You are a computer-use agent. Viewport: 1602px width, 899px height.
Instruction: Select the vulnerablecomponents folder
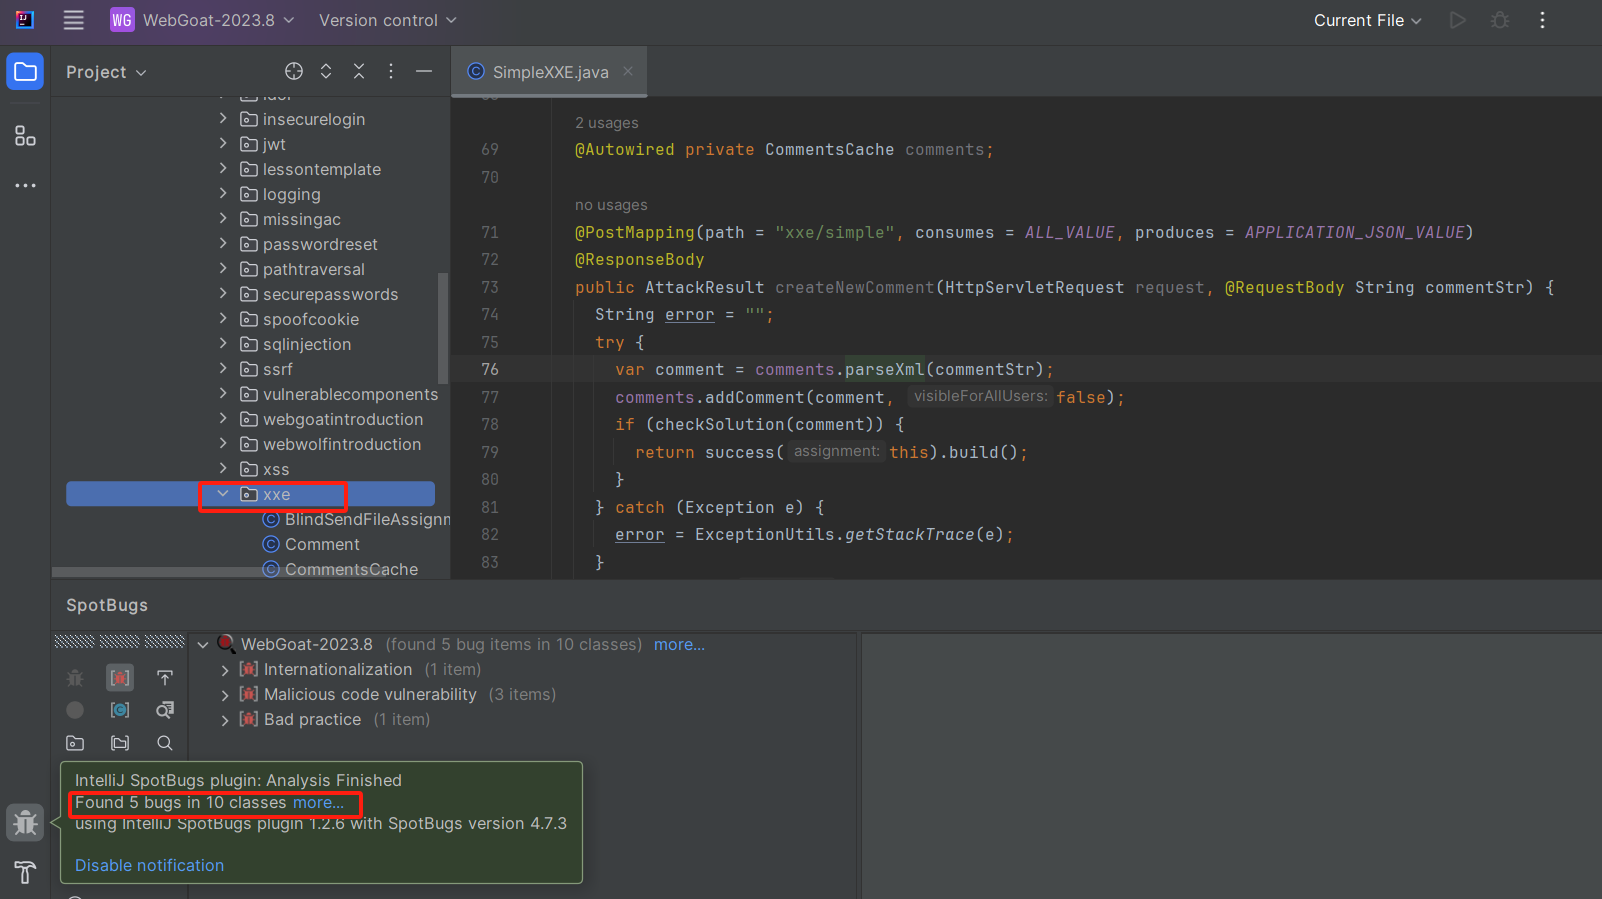coord(339,394)
